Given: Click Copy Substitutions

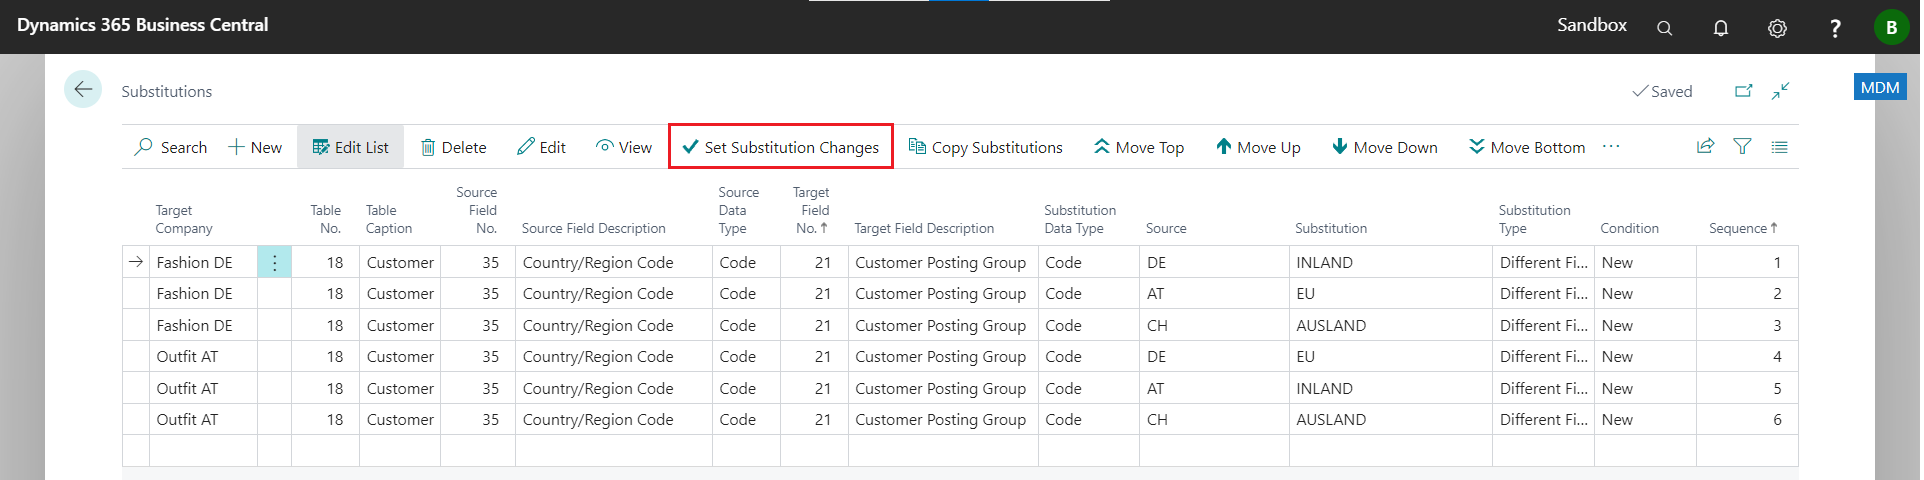Looking at the screenshot, I should coord(986,147).
